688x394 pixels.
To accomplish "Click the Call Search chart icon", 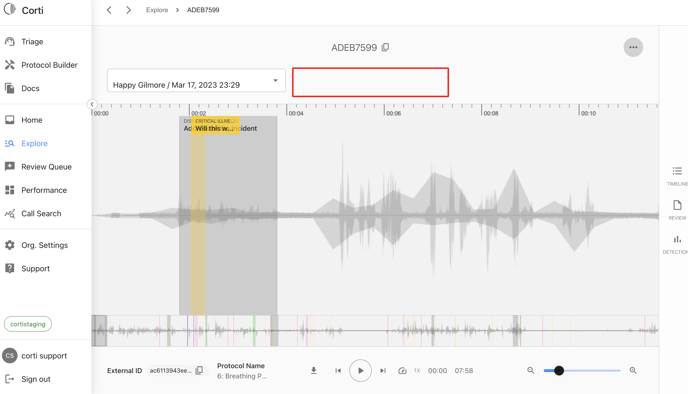I will click(x=10, y=214).
